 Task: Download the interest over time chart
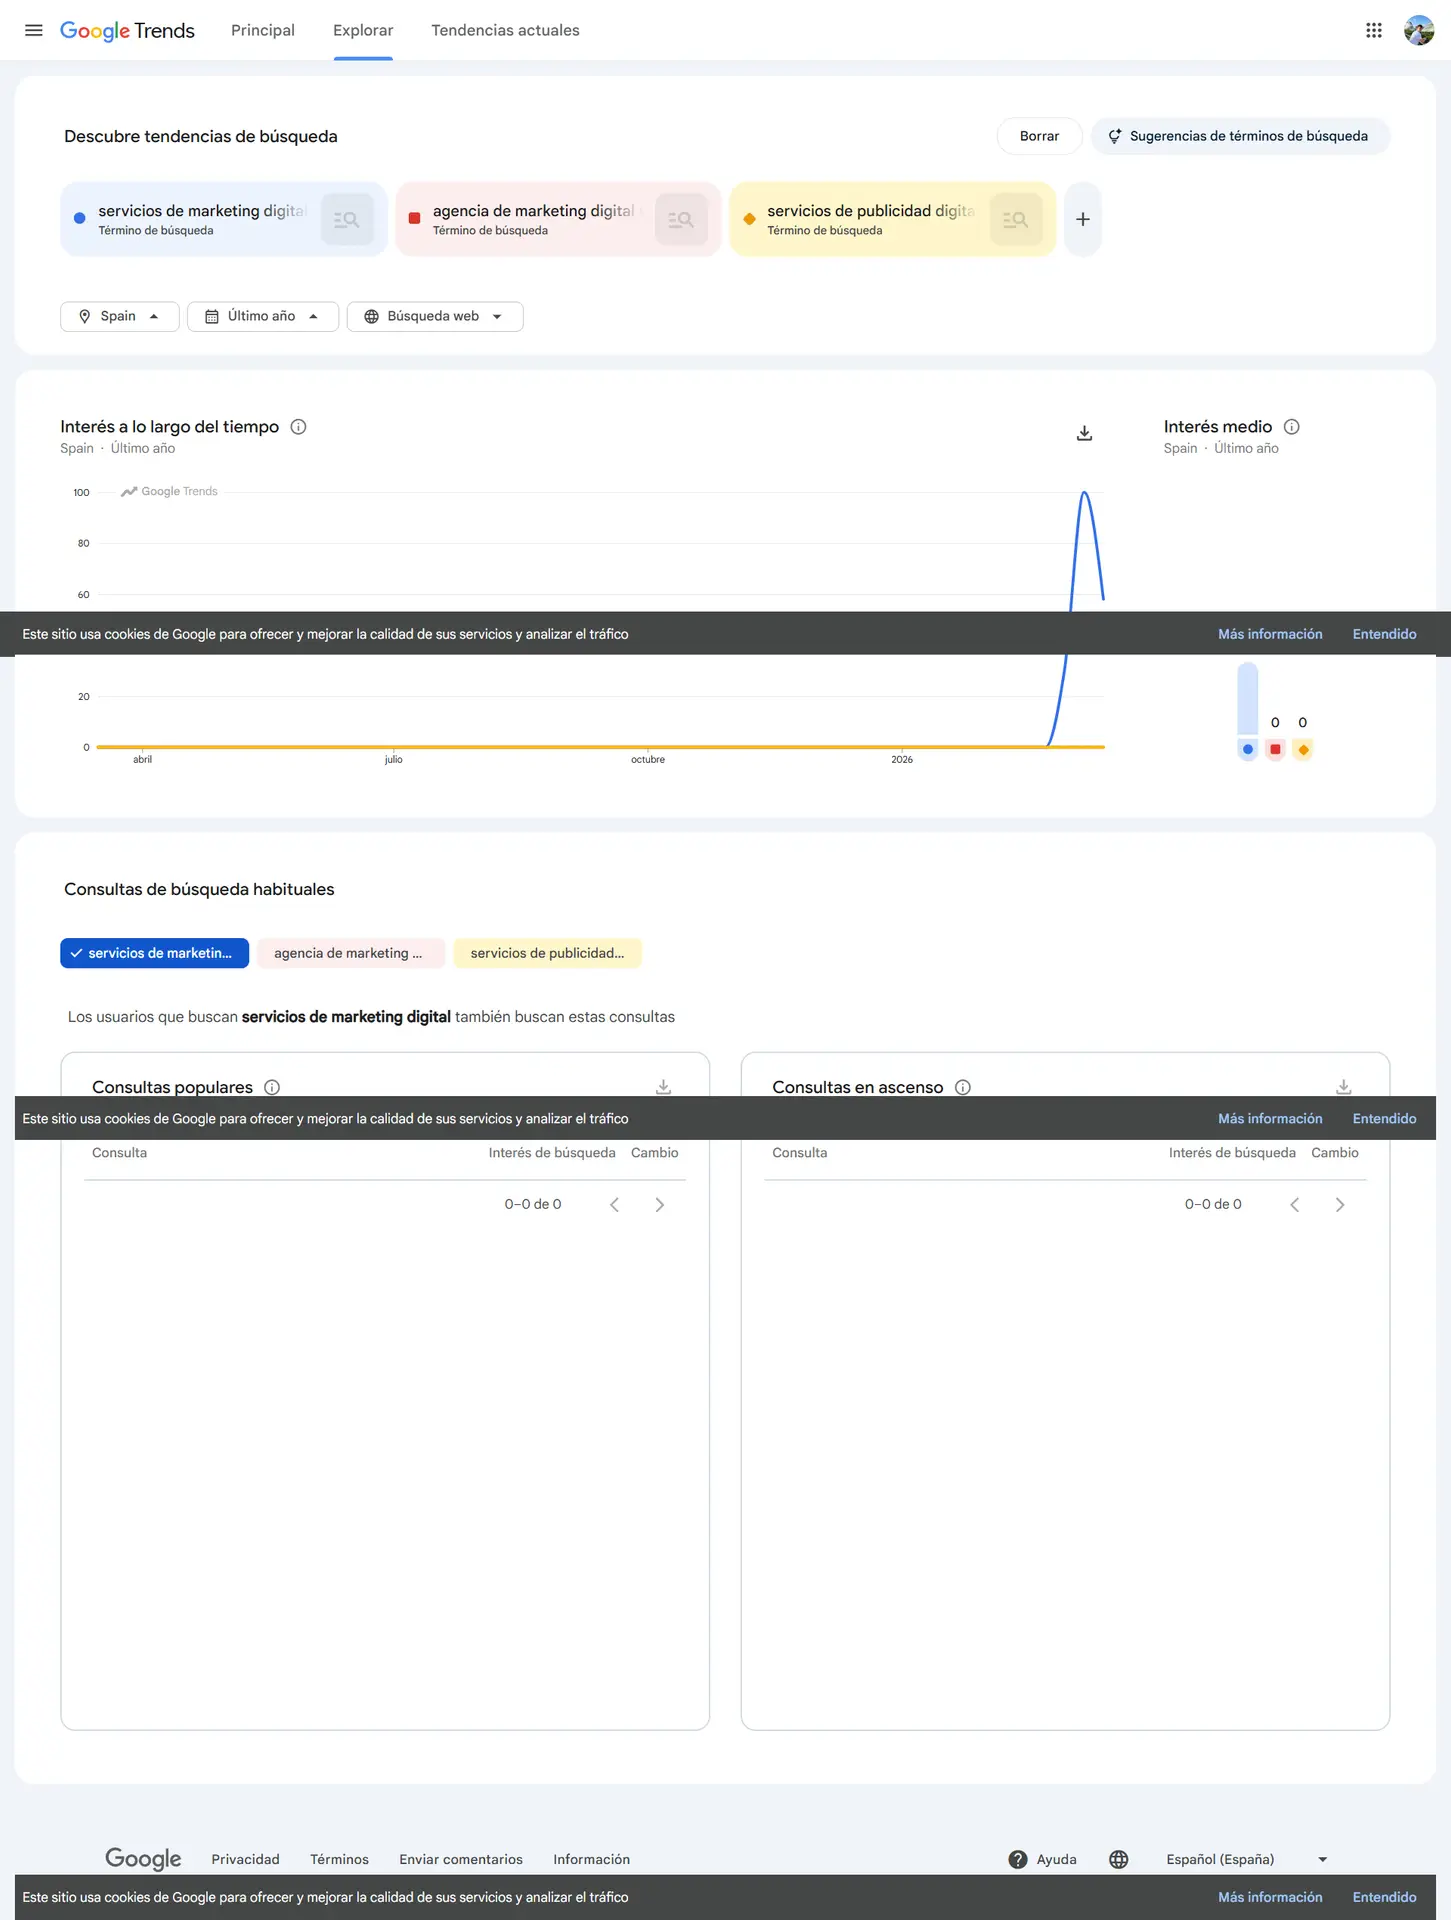coord(1084,433)
